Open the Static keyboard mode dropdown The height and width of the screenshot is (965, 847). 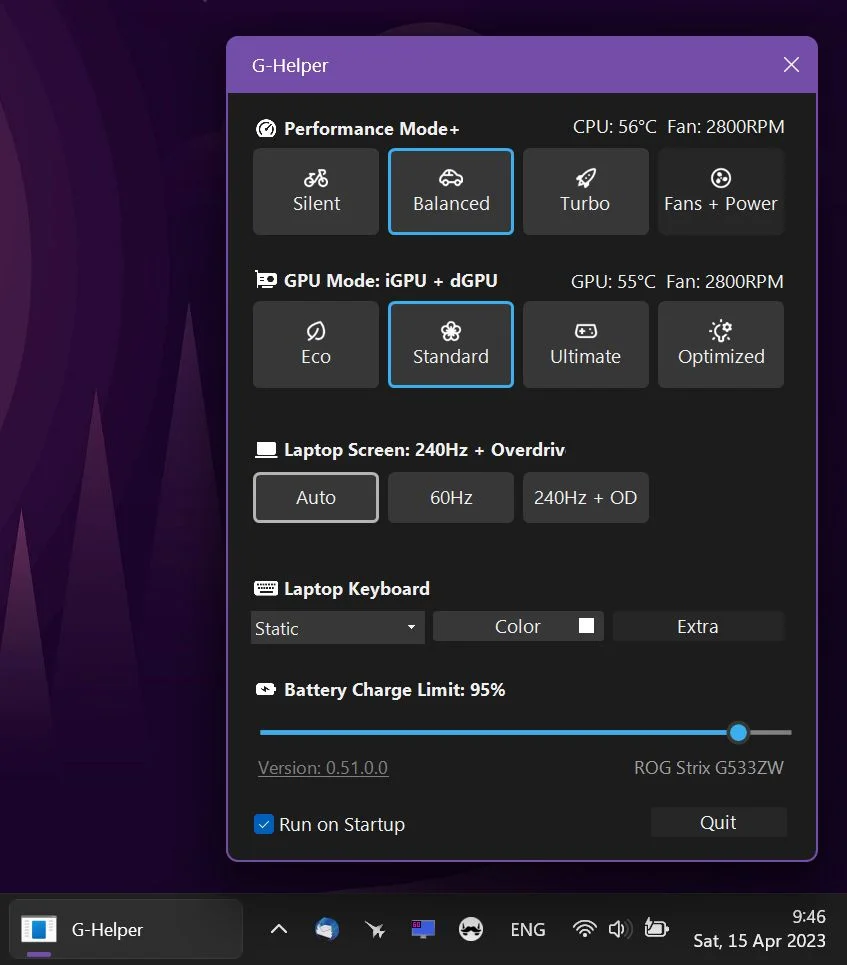tap(337, 628)
